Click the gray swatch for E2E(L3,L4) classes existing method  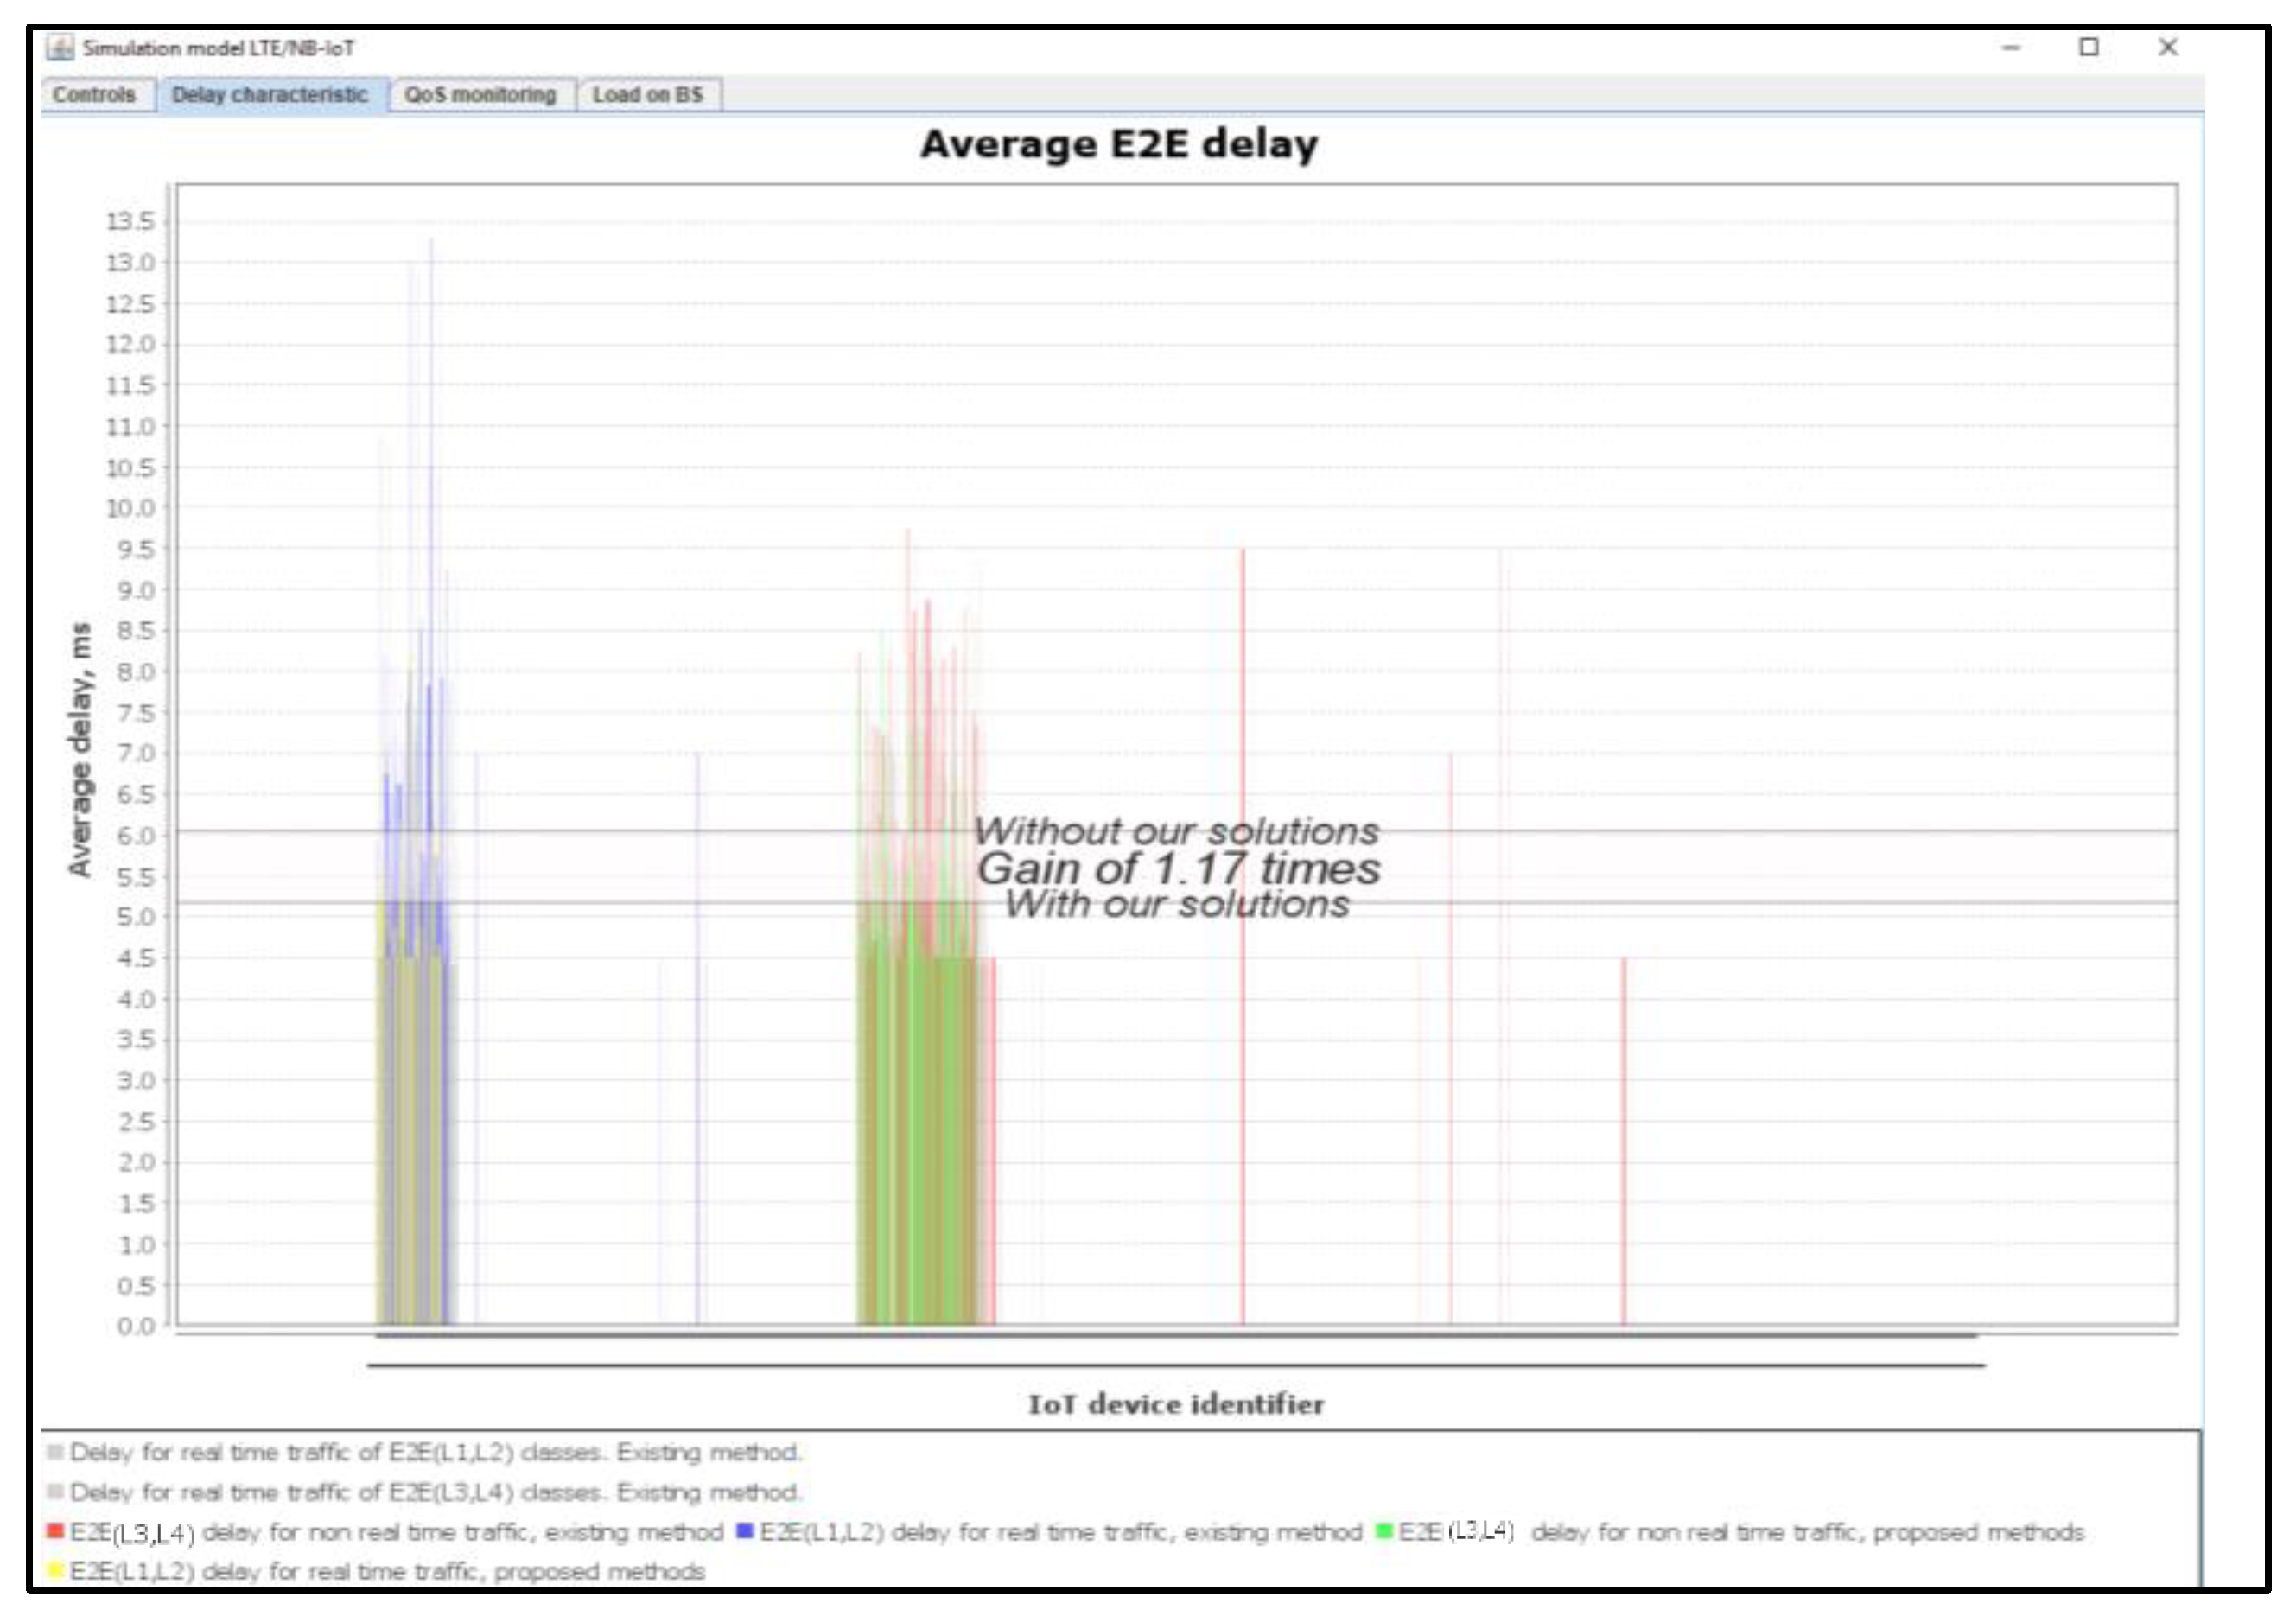coord(55,1491)
